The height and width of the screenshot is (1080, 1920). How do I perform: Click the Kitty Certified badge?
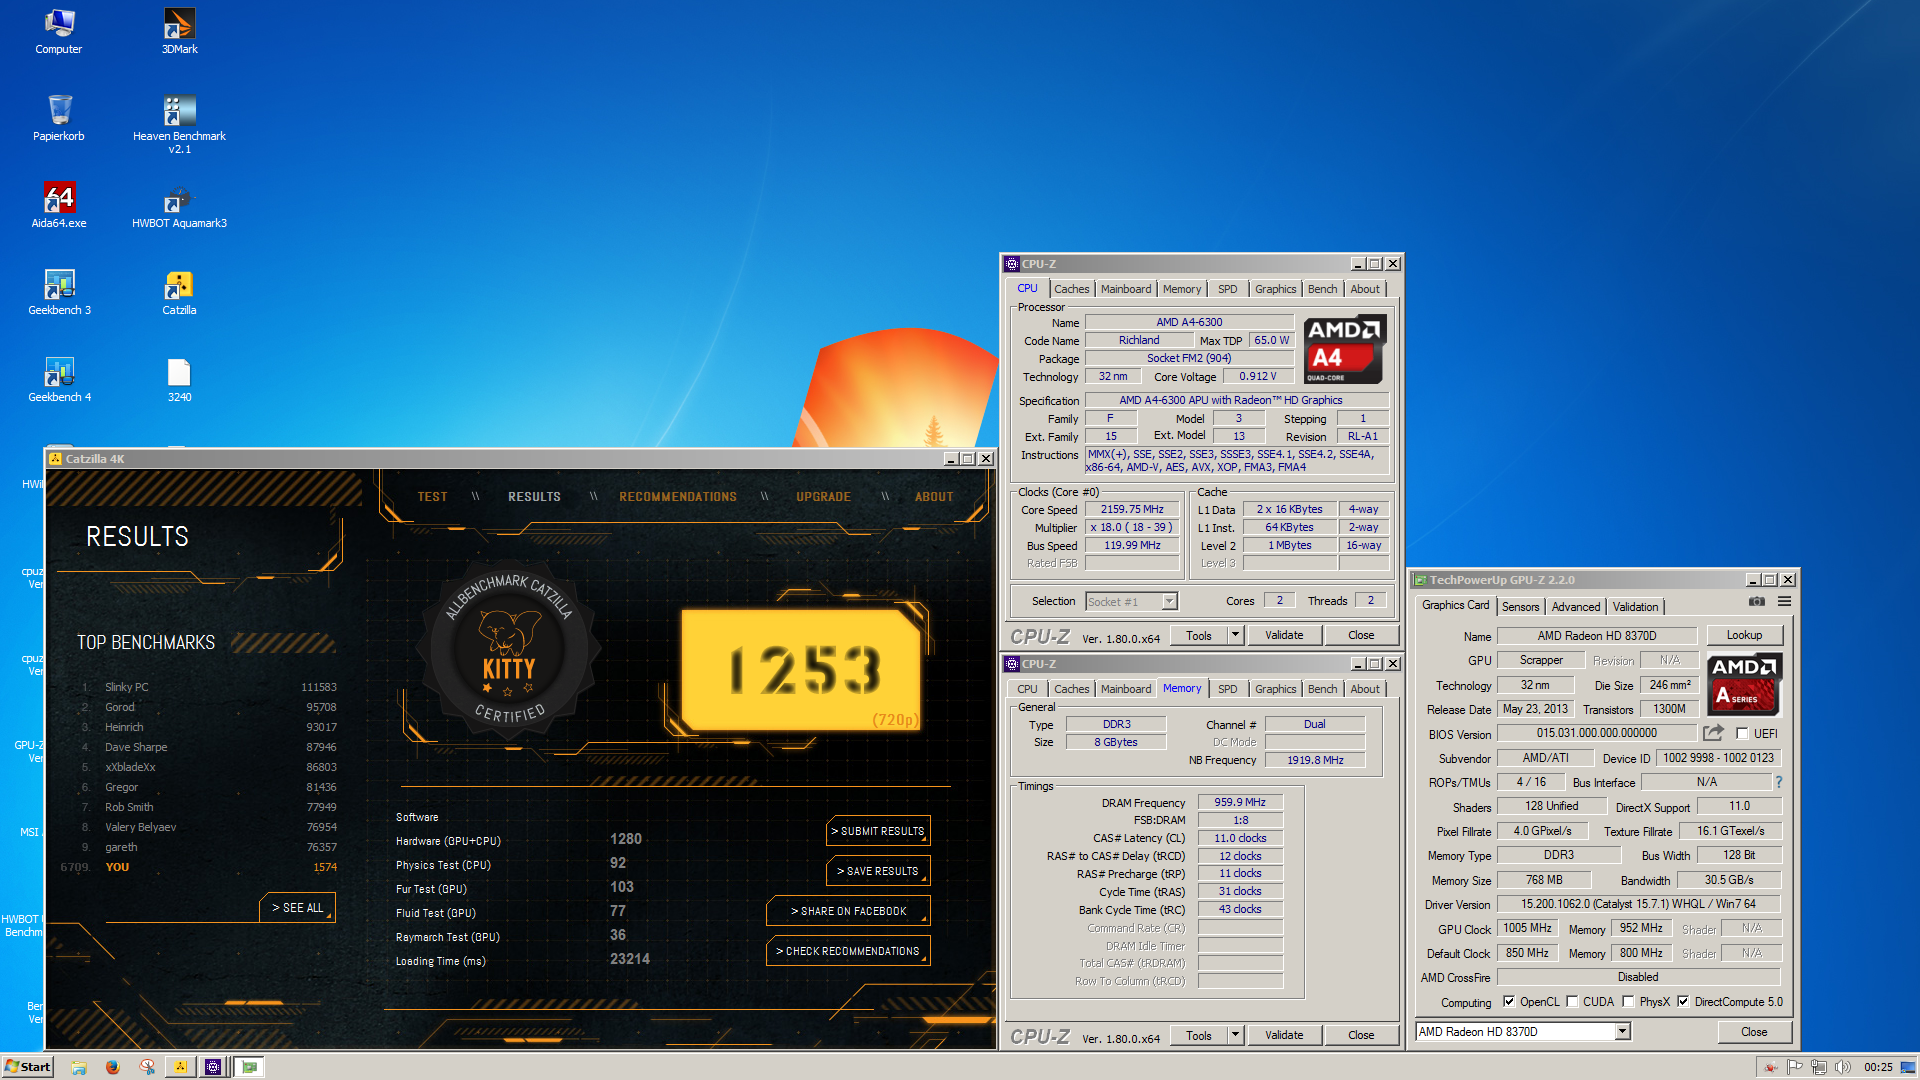510,648
